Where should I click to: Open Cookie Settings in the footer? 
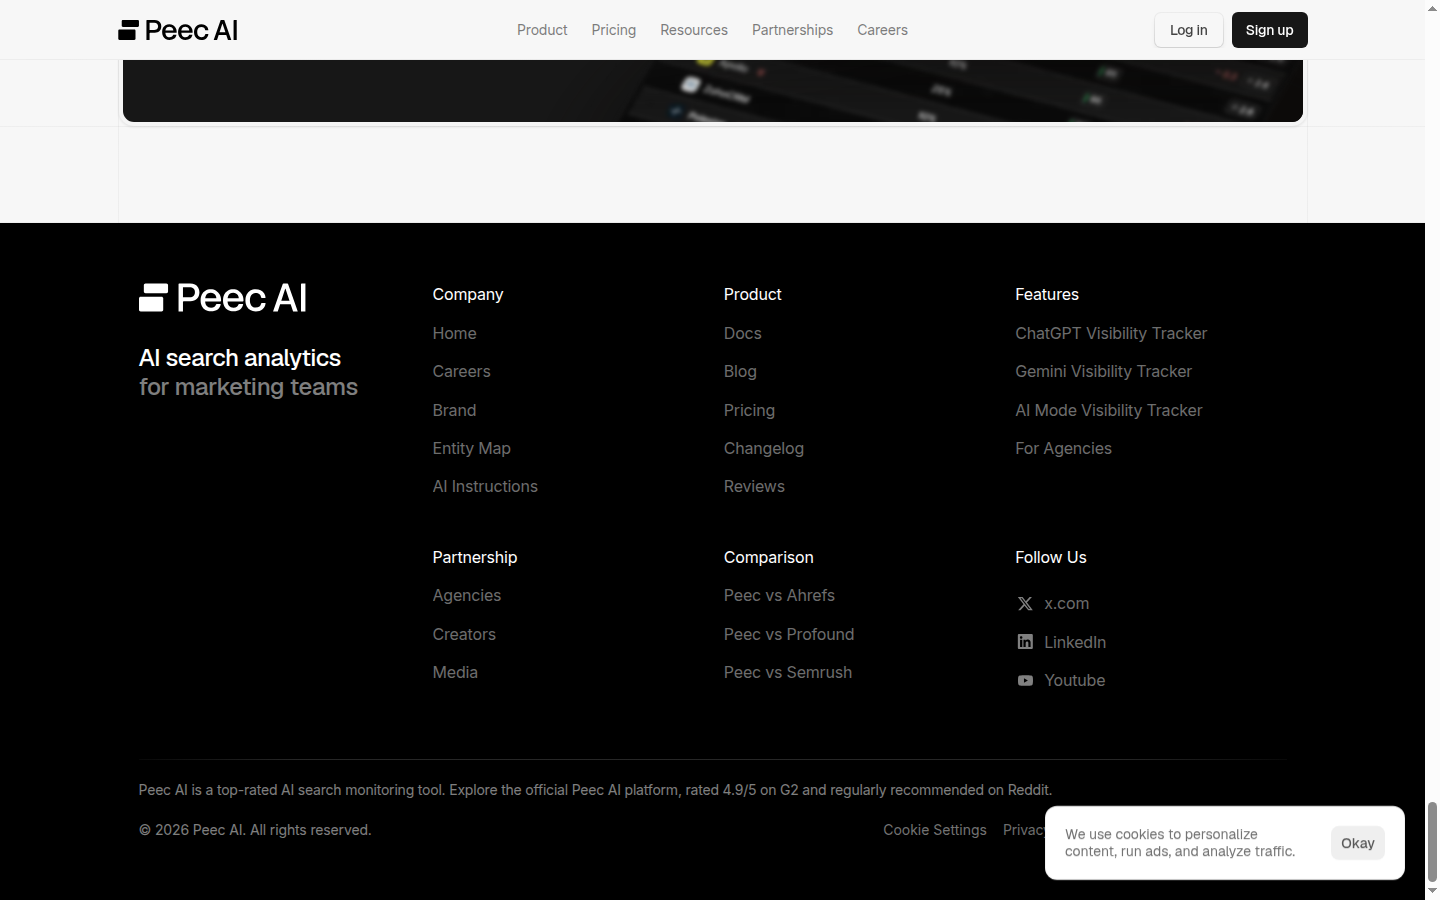935,830
